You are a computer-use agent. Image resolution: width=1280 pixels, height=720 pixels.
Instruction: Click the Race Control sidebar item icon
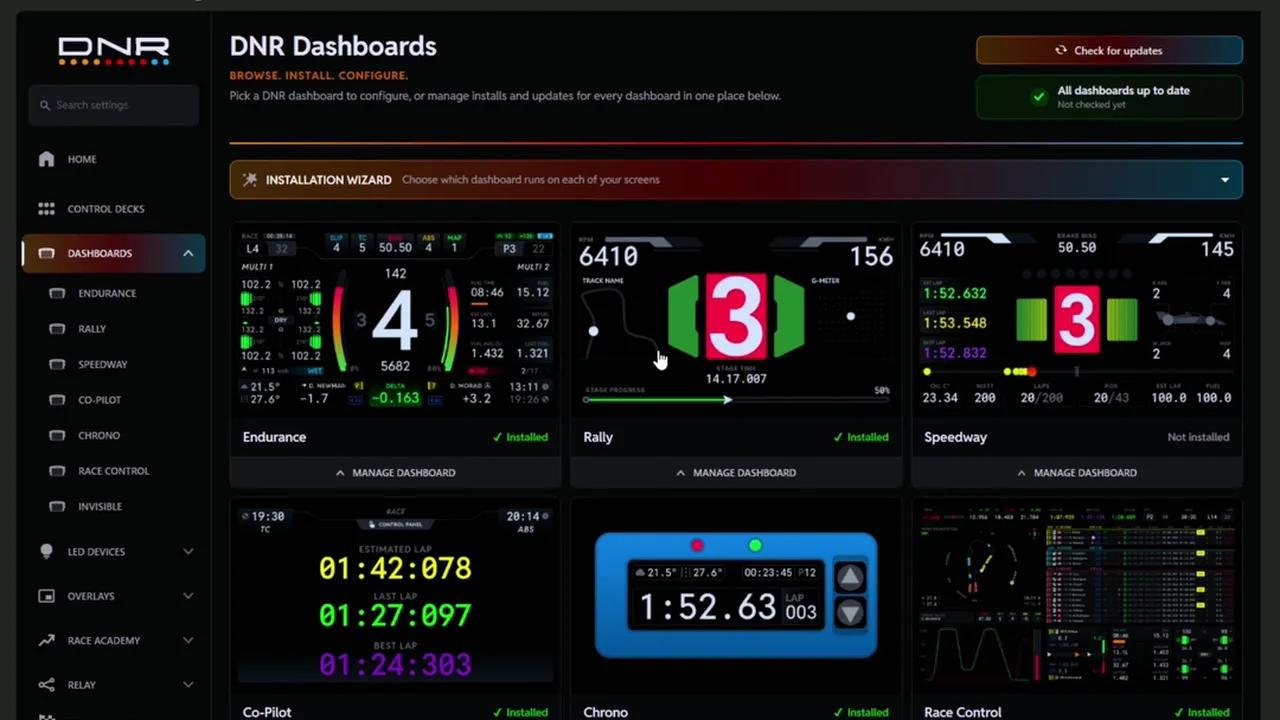point(57,471)
